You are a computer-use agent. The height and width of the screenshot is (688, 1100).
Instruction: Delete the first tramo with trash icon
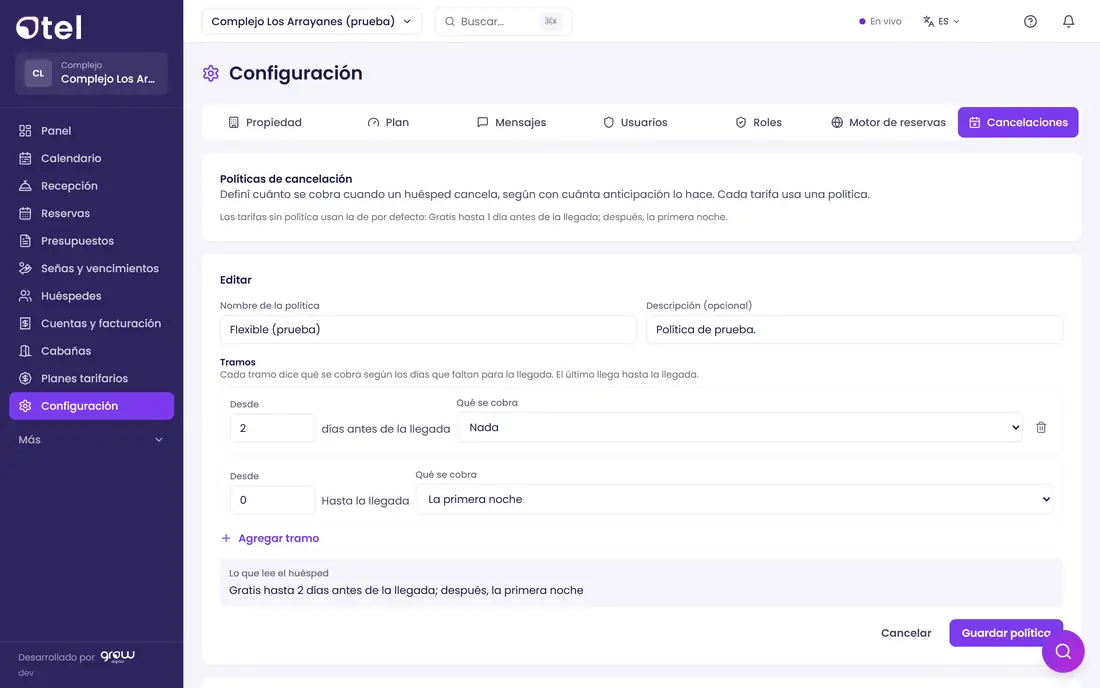tap(1041, 427)
